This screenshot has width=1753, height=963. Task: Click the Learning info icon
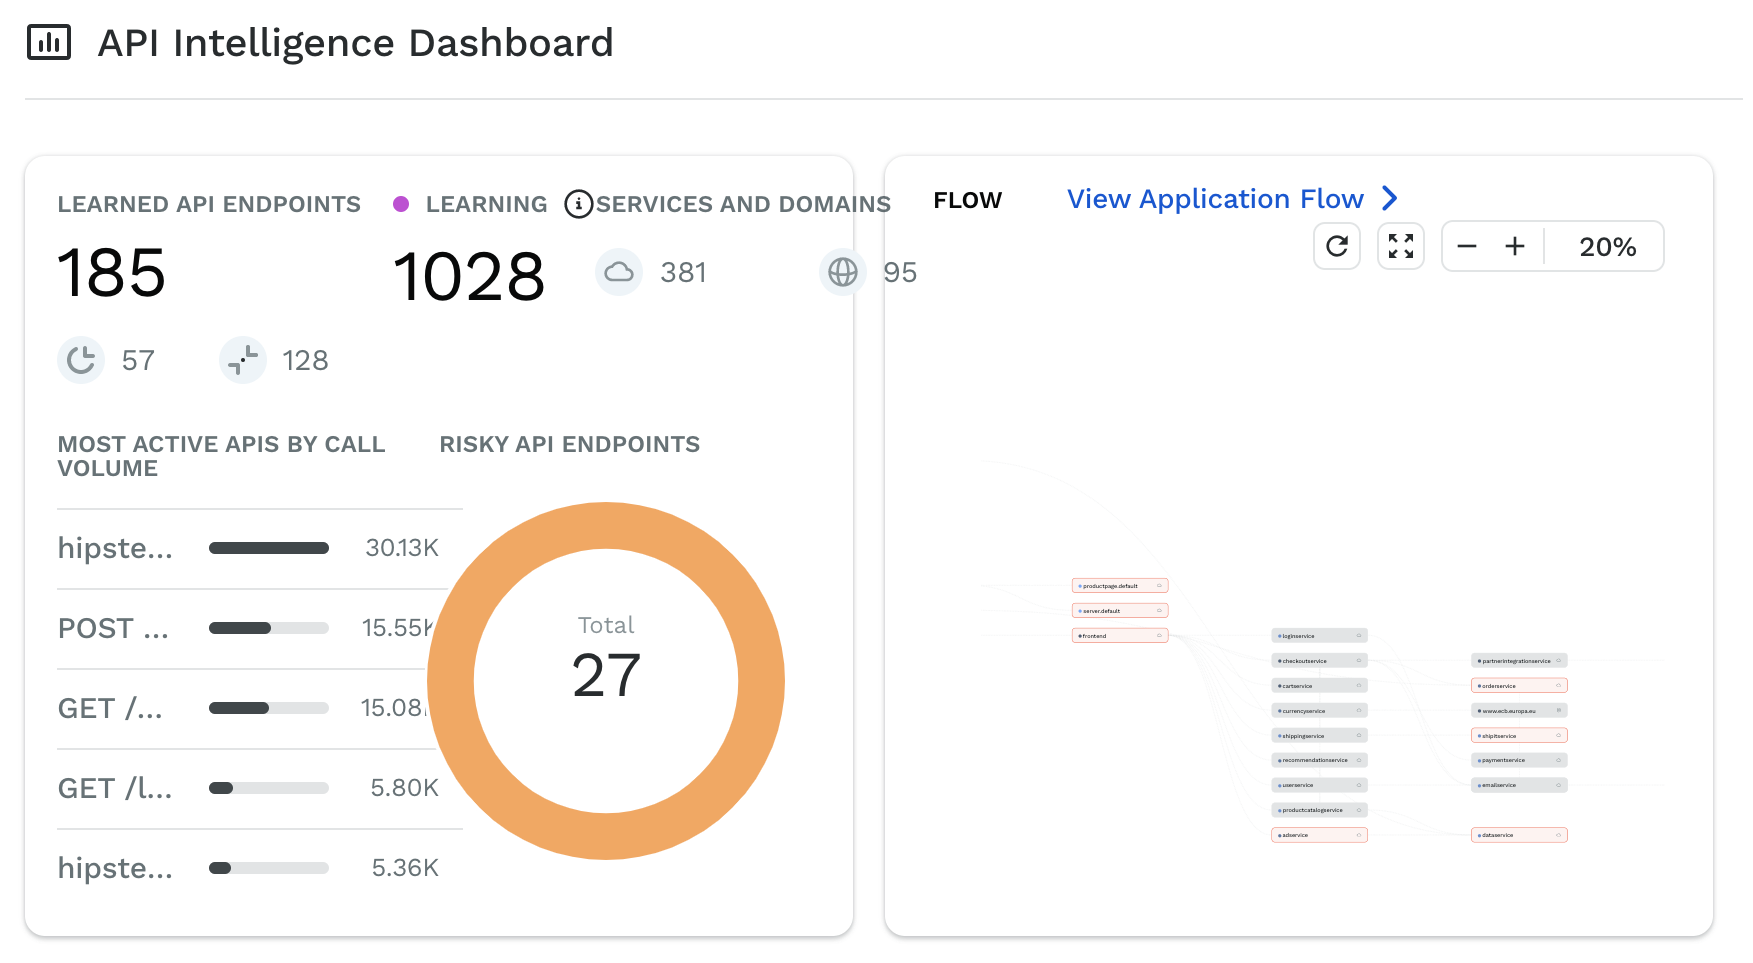[x=578, y=204]
